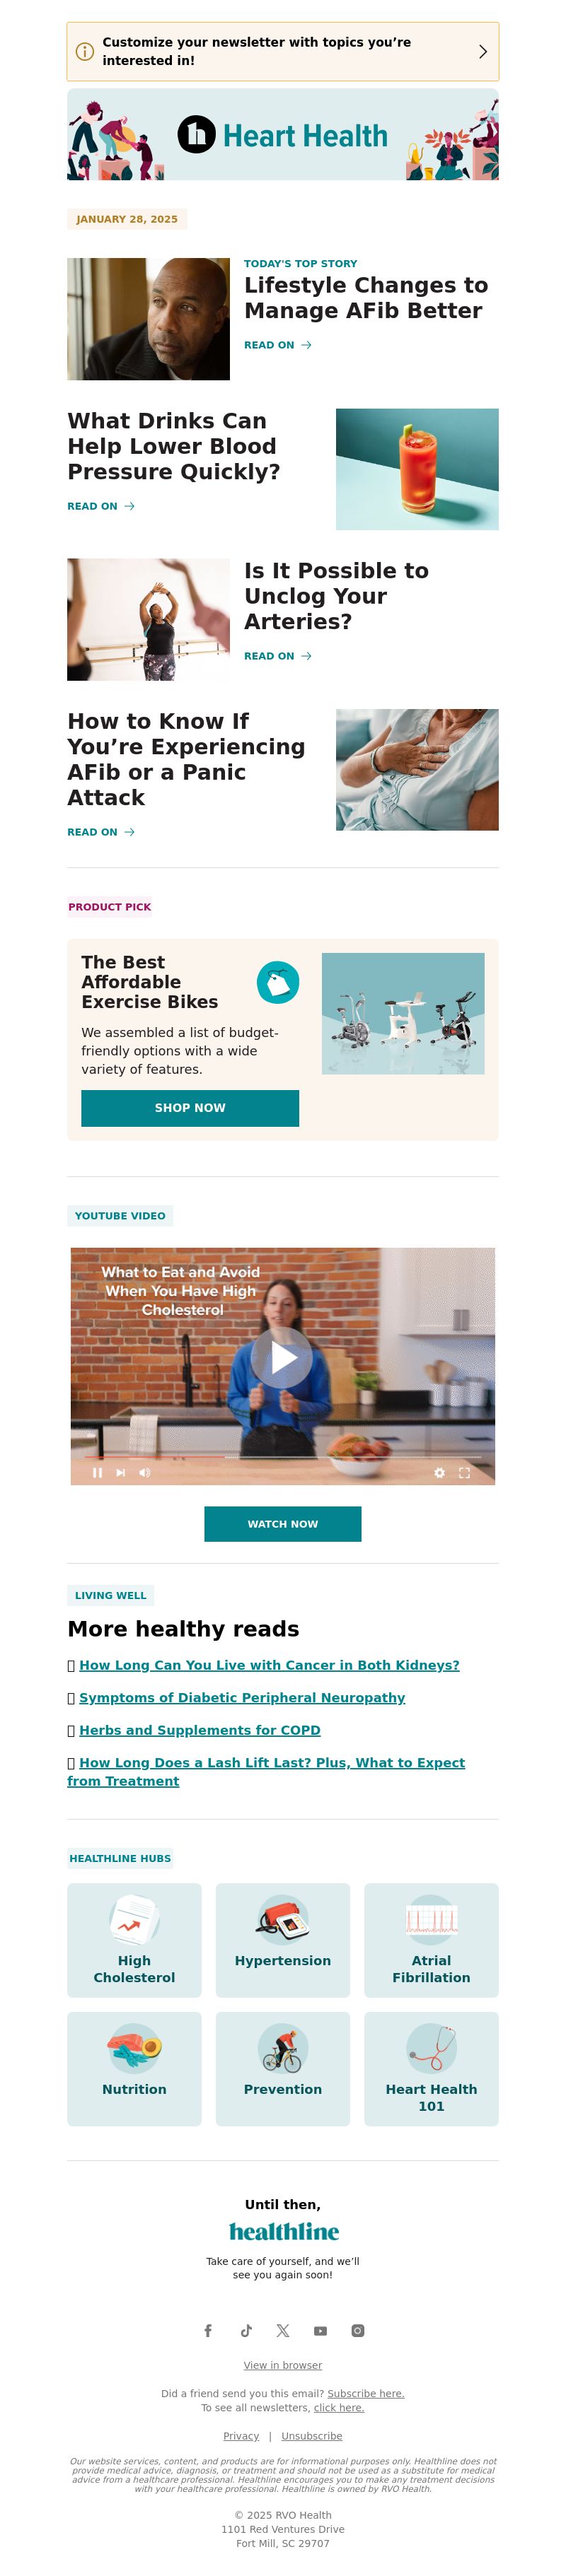Open the Atrial Fibrillation hub tile
The width and height of the screenshot is (566, 2576).
(x=431, y=1939)
